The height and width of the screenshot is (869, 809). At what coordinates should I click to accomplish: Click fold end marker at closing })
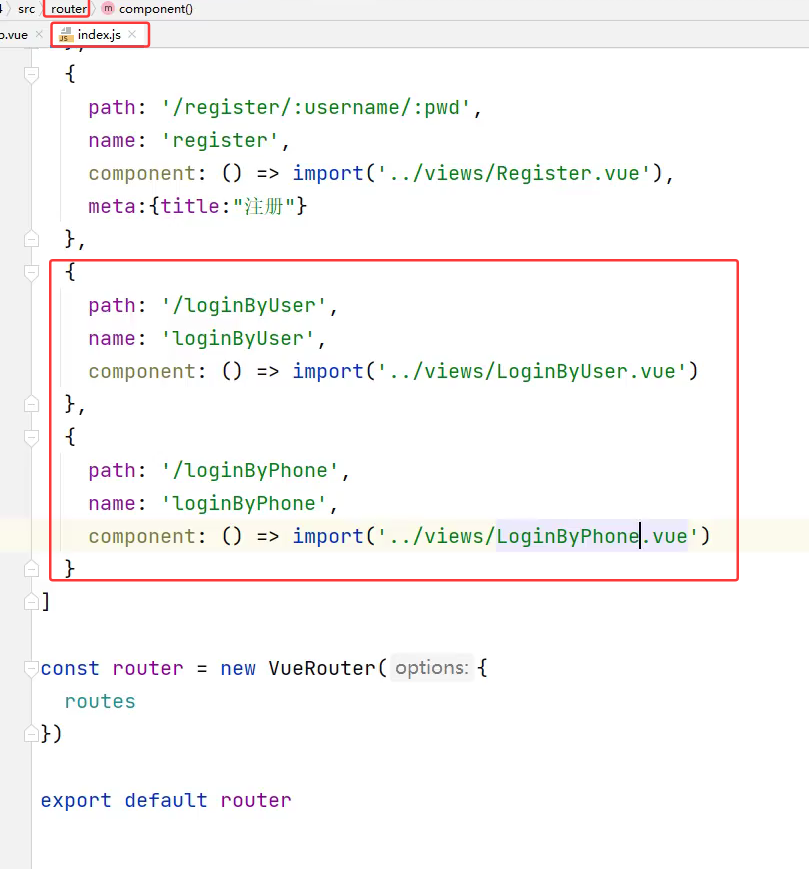(32, 734)
